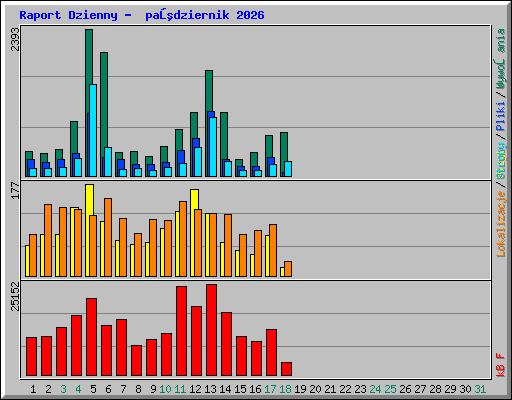The width and height of the screenshot is (512, 400).
Task: Click day label 18 on the x-axis
Action: pos(285,389)
